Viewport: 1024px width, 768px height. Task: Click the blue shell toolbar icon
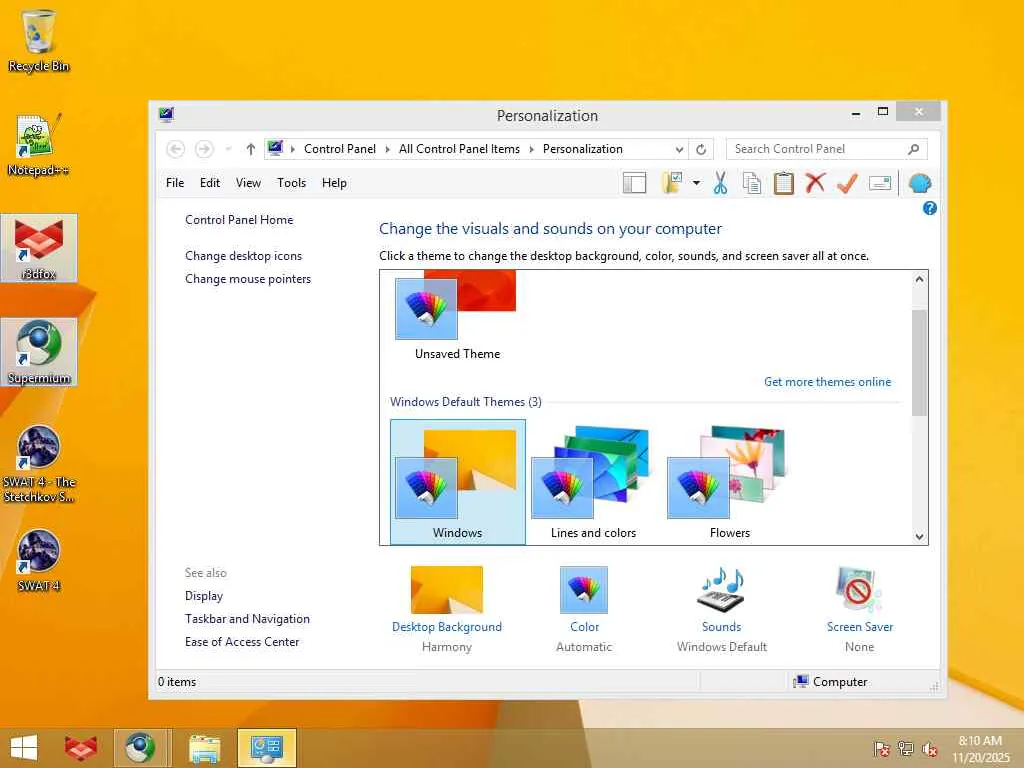(920, 184)
